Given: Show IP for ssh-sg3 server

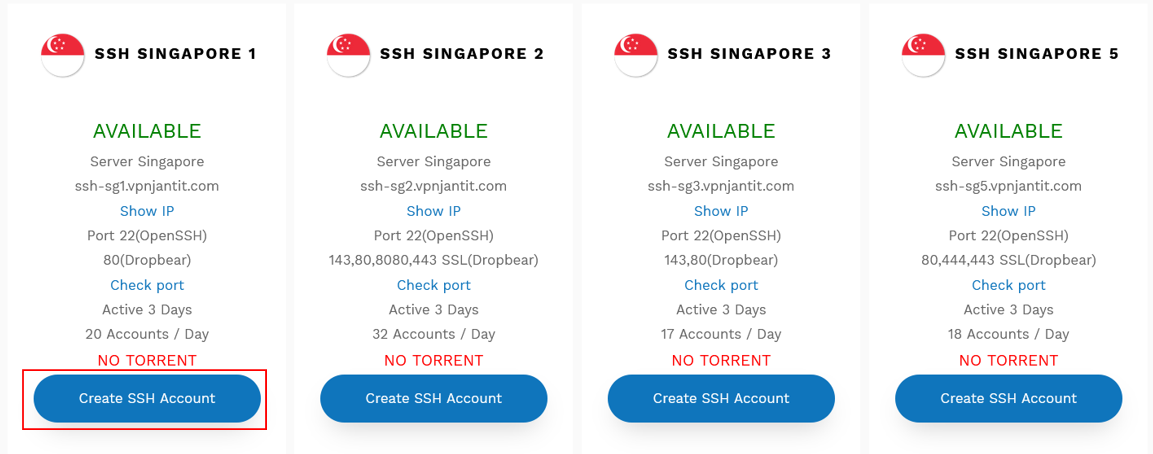Looking at the screenshot, I should pos(721,211).
